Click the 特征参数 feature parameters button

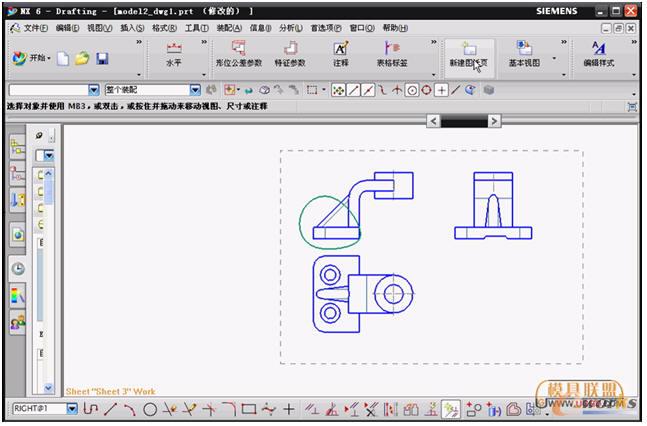pyautogui.click(x=290, y=54)
